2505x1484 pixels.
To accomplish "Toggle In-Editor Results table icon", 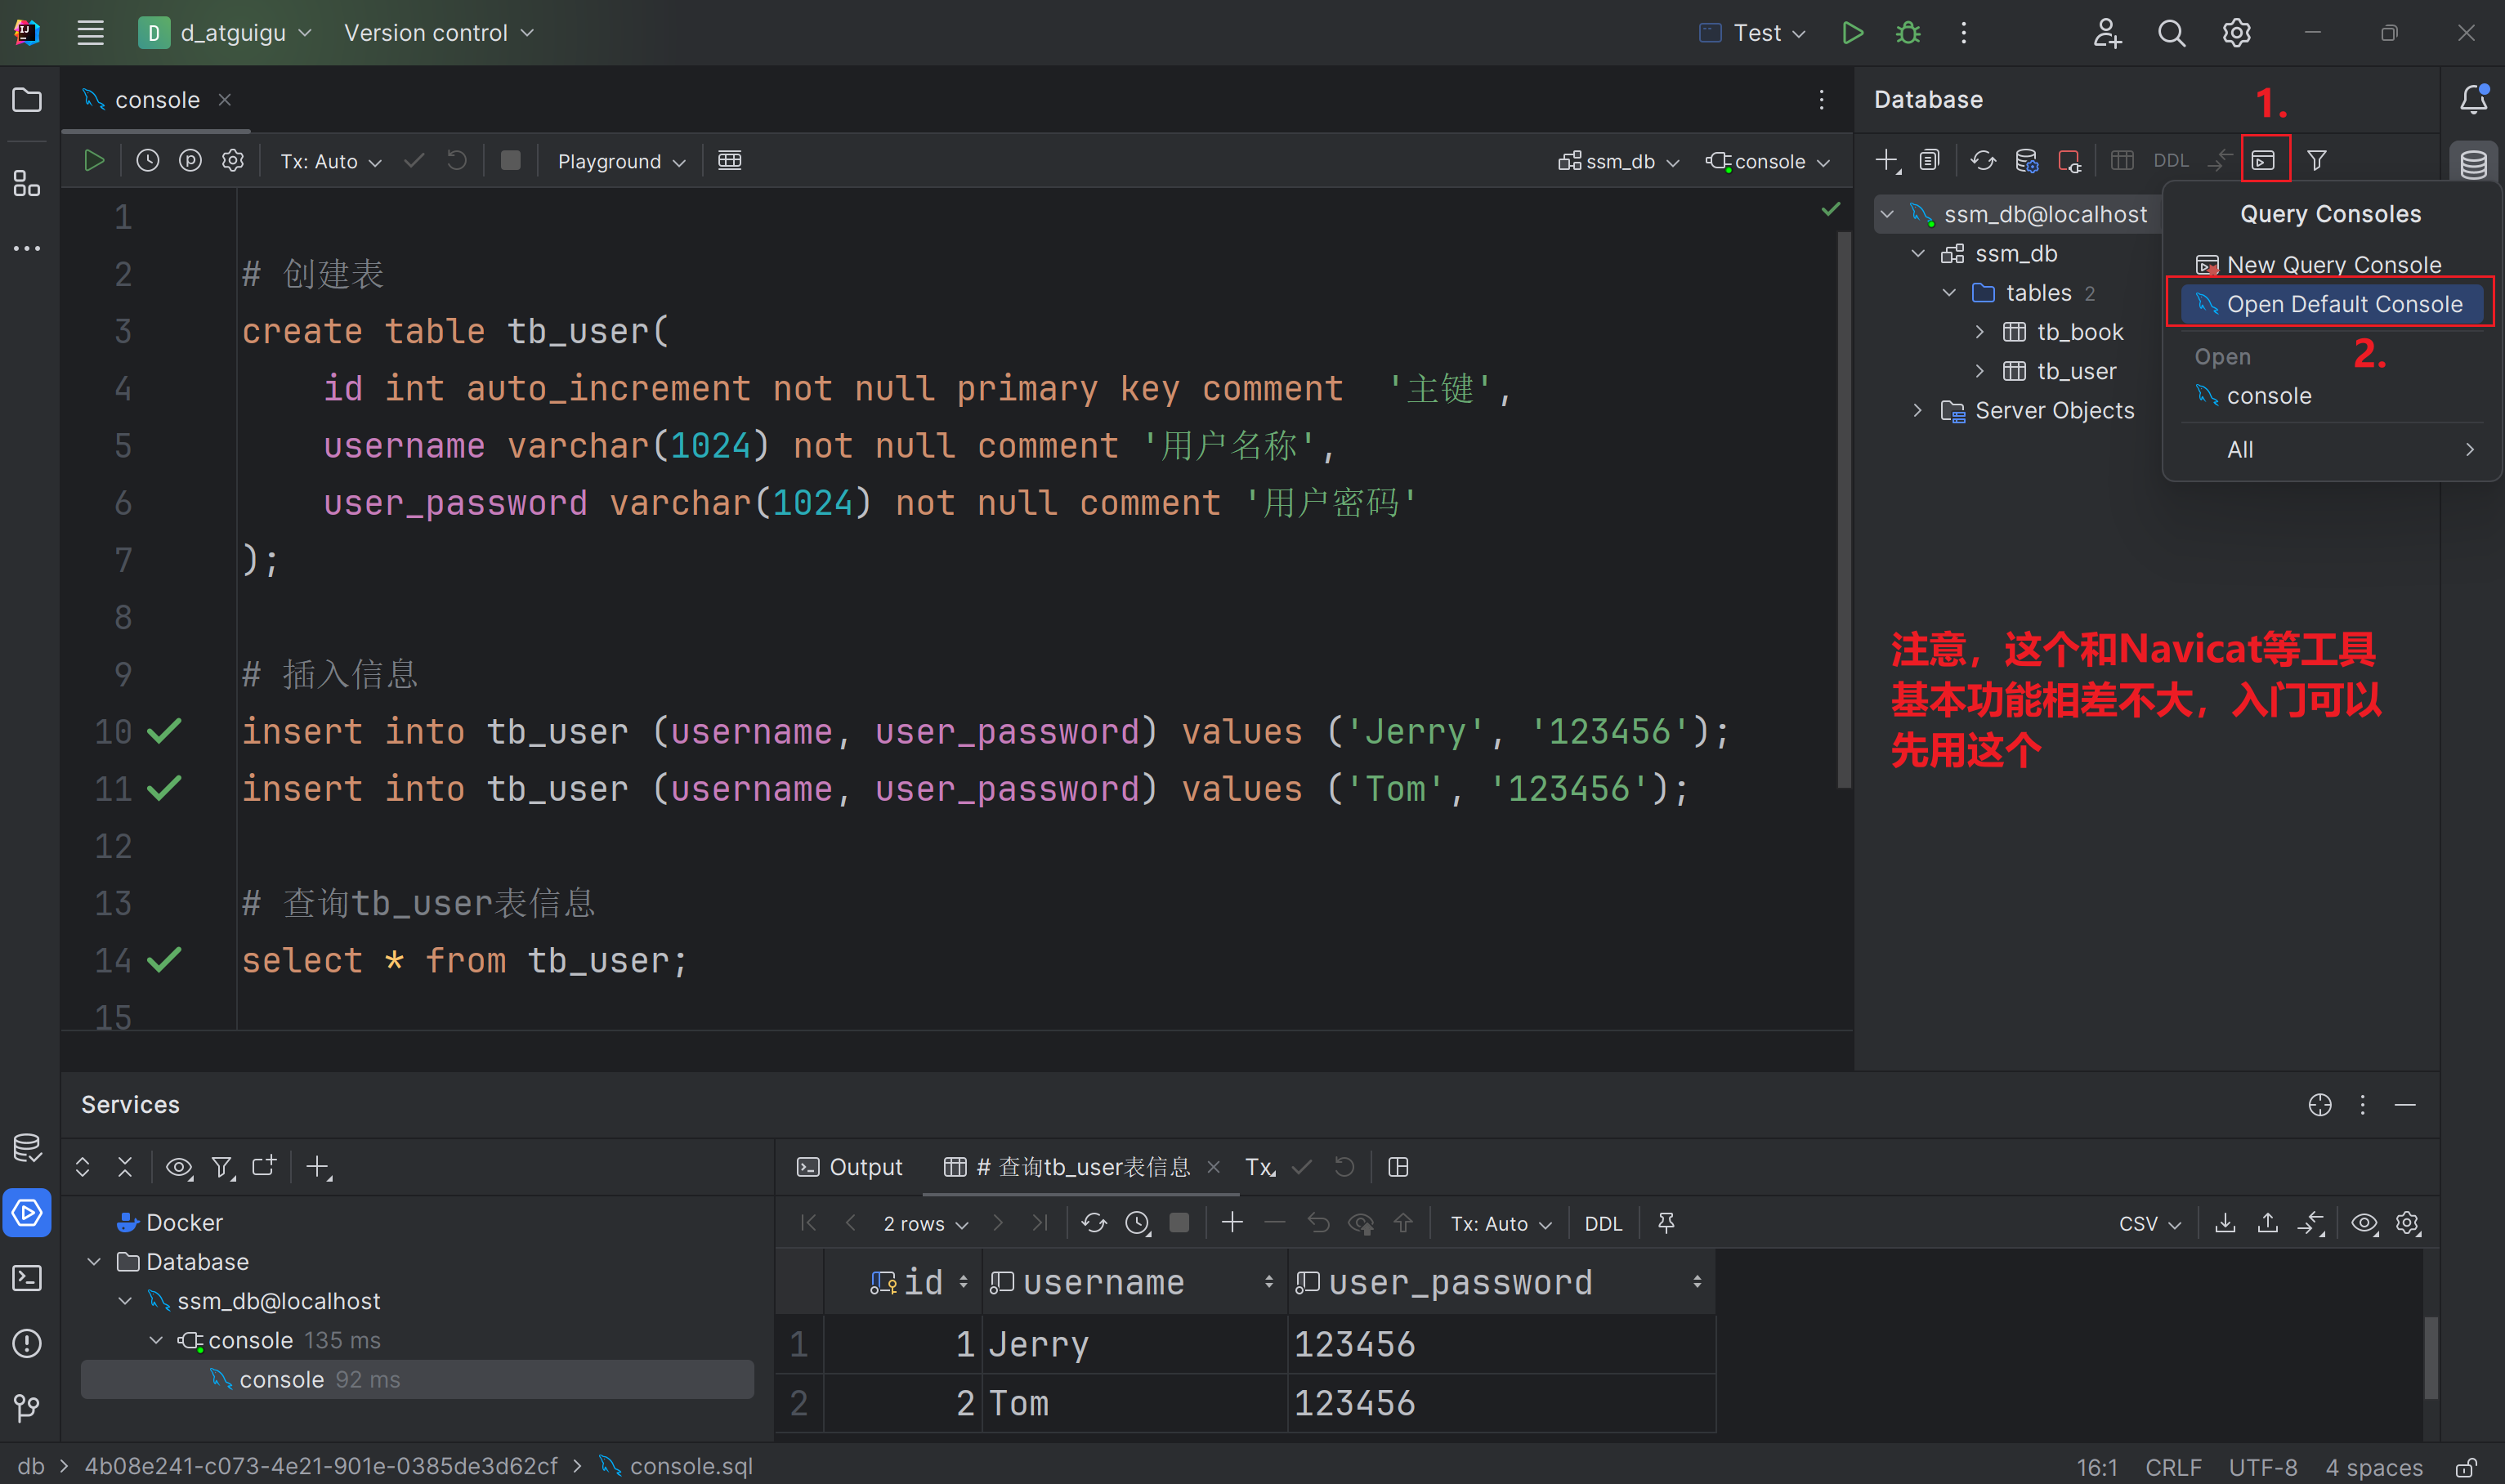I will 730,161.
